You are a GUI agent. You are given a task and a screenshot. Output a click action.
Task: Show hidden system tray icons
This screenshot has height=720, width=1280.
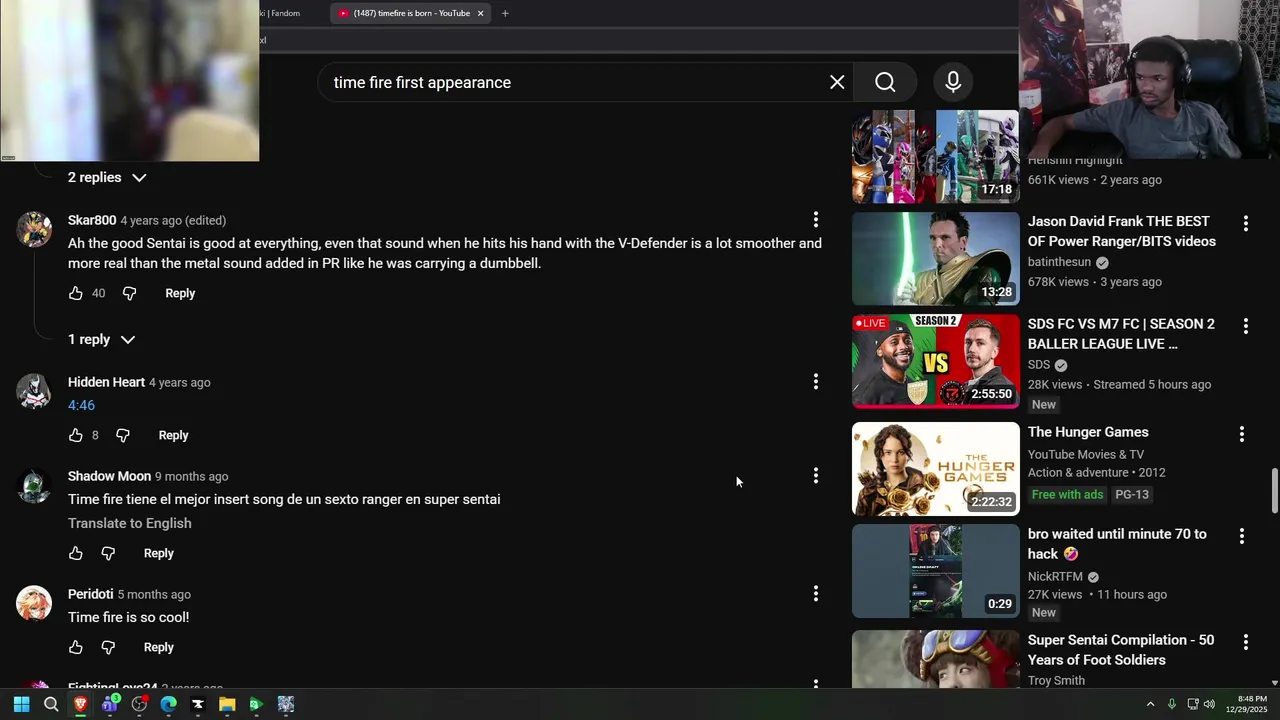(1150, 704)
